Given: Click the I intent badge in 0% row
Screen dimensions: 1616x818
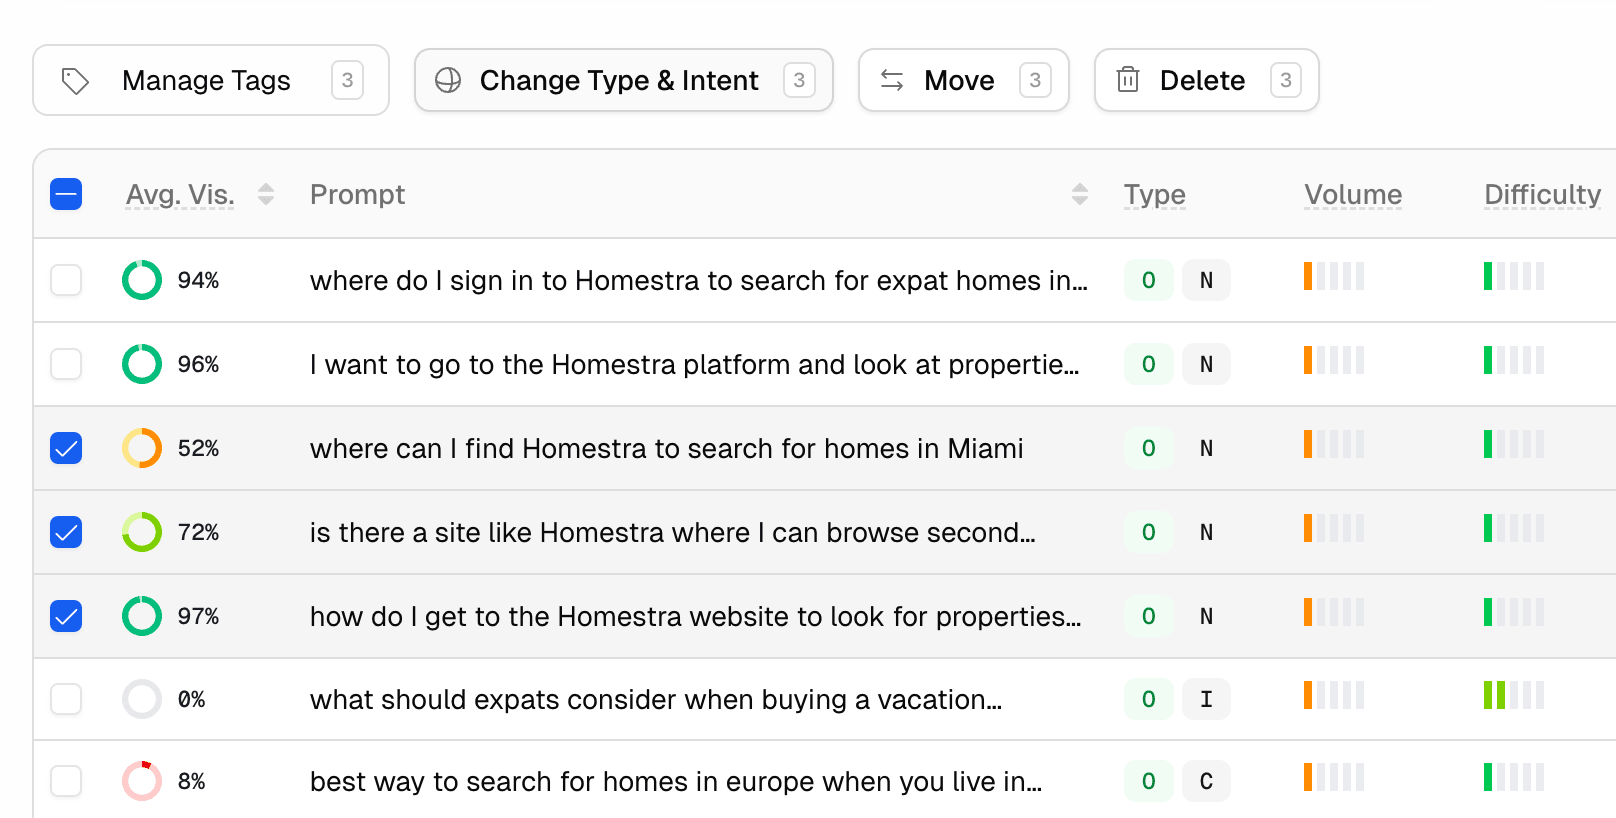Looking at the screenshot, I should coord(1207,699).
